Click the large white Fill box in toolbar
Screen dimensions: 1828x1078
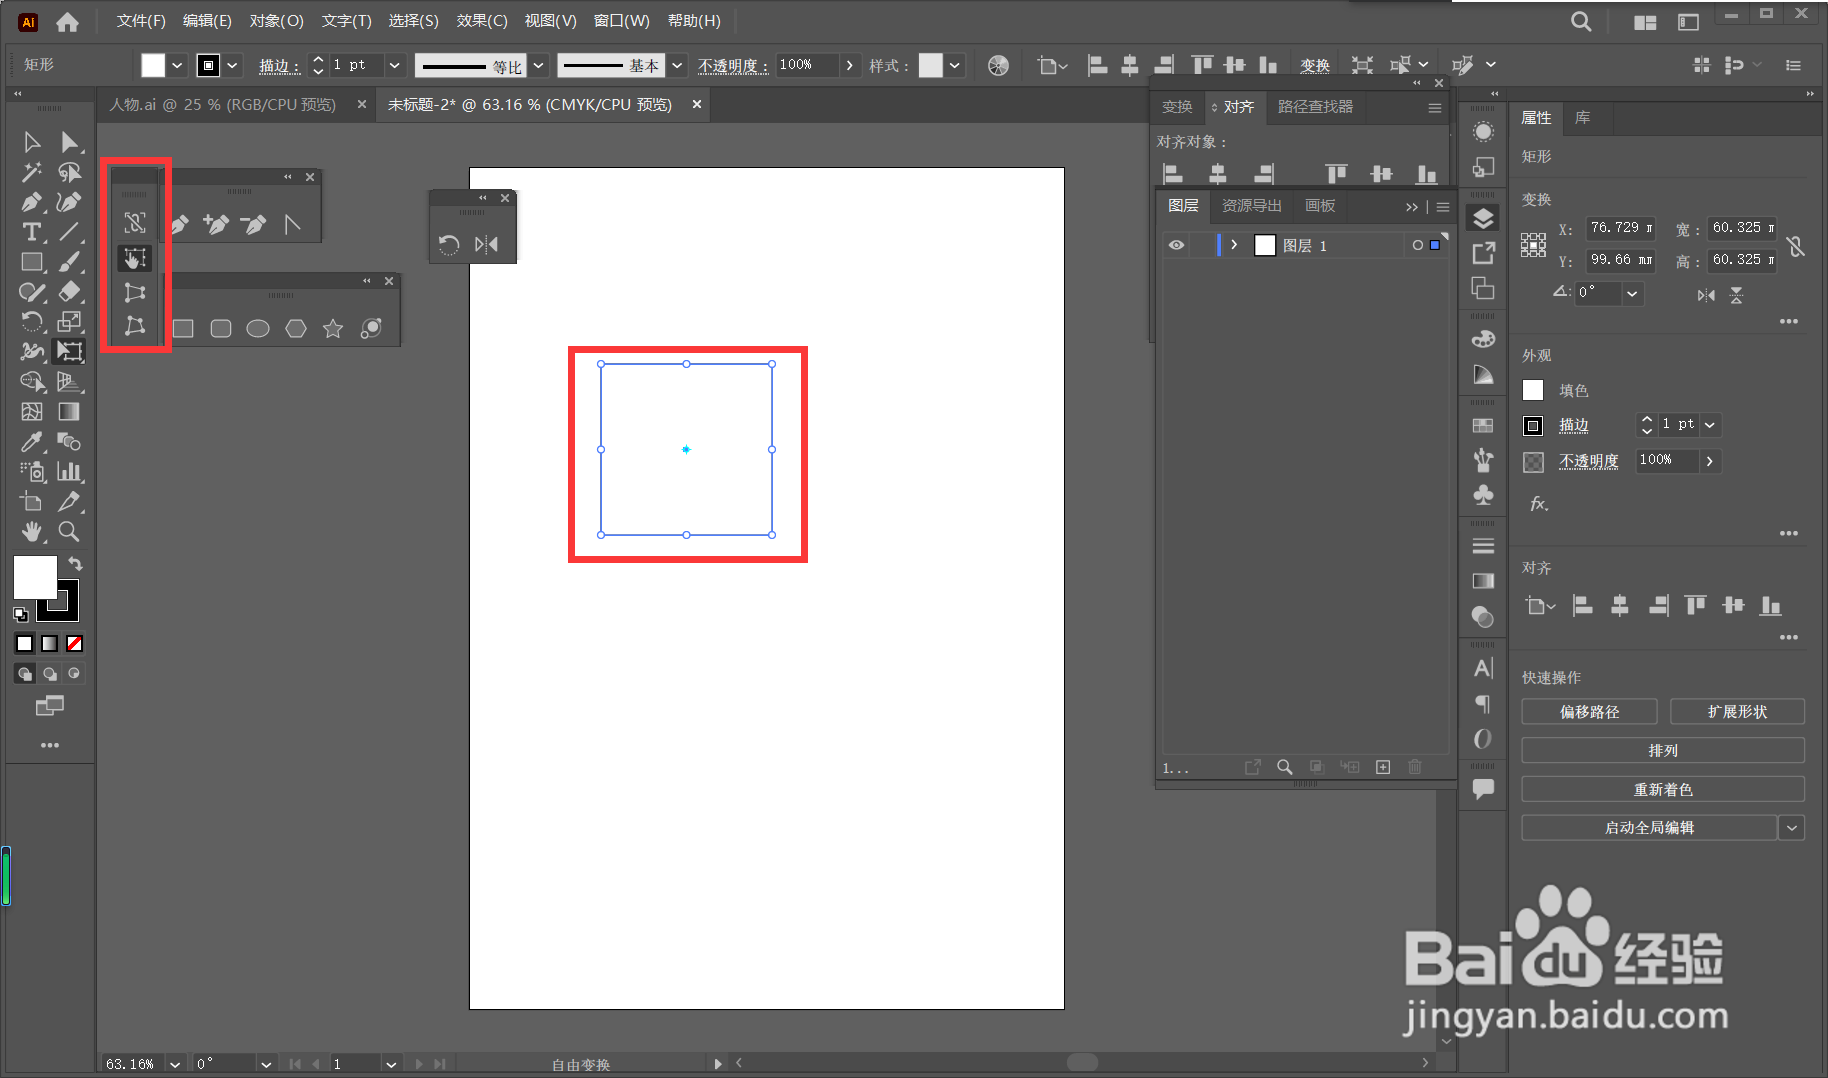click(x=35, y=577)
